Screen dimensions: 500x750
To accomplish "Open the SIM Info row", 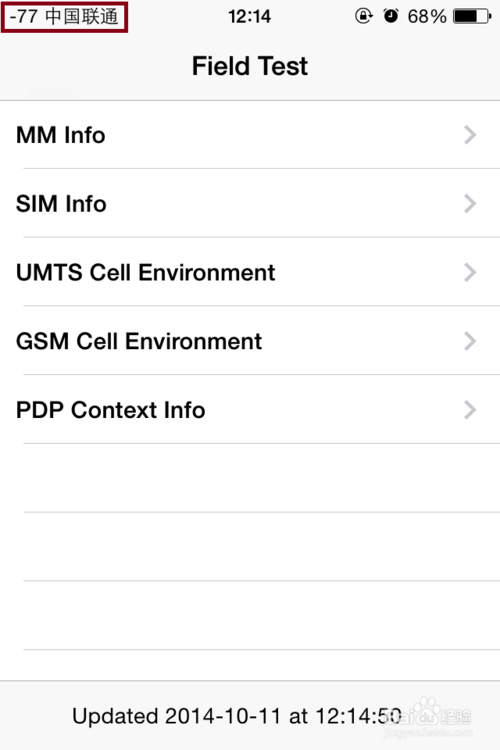I will (250, 203).
